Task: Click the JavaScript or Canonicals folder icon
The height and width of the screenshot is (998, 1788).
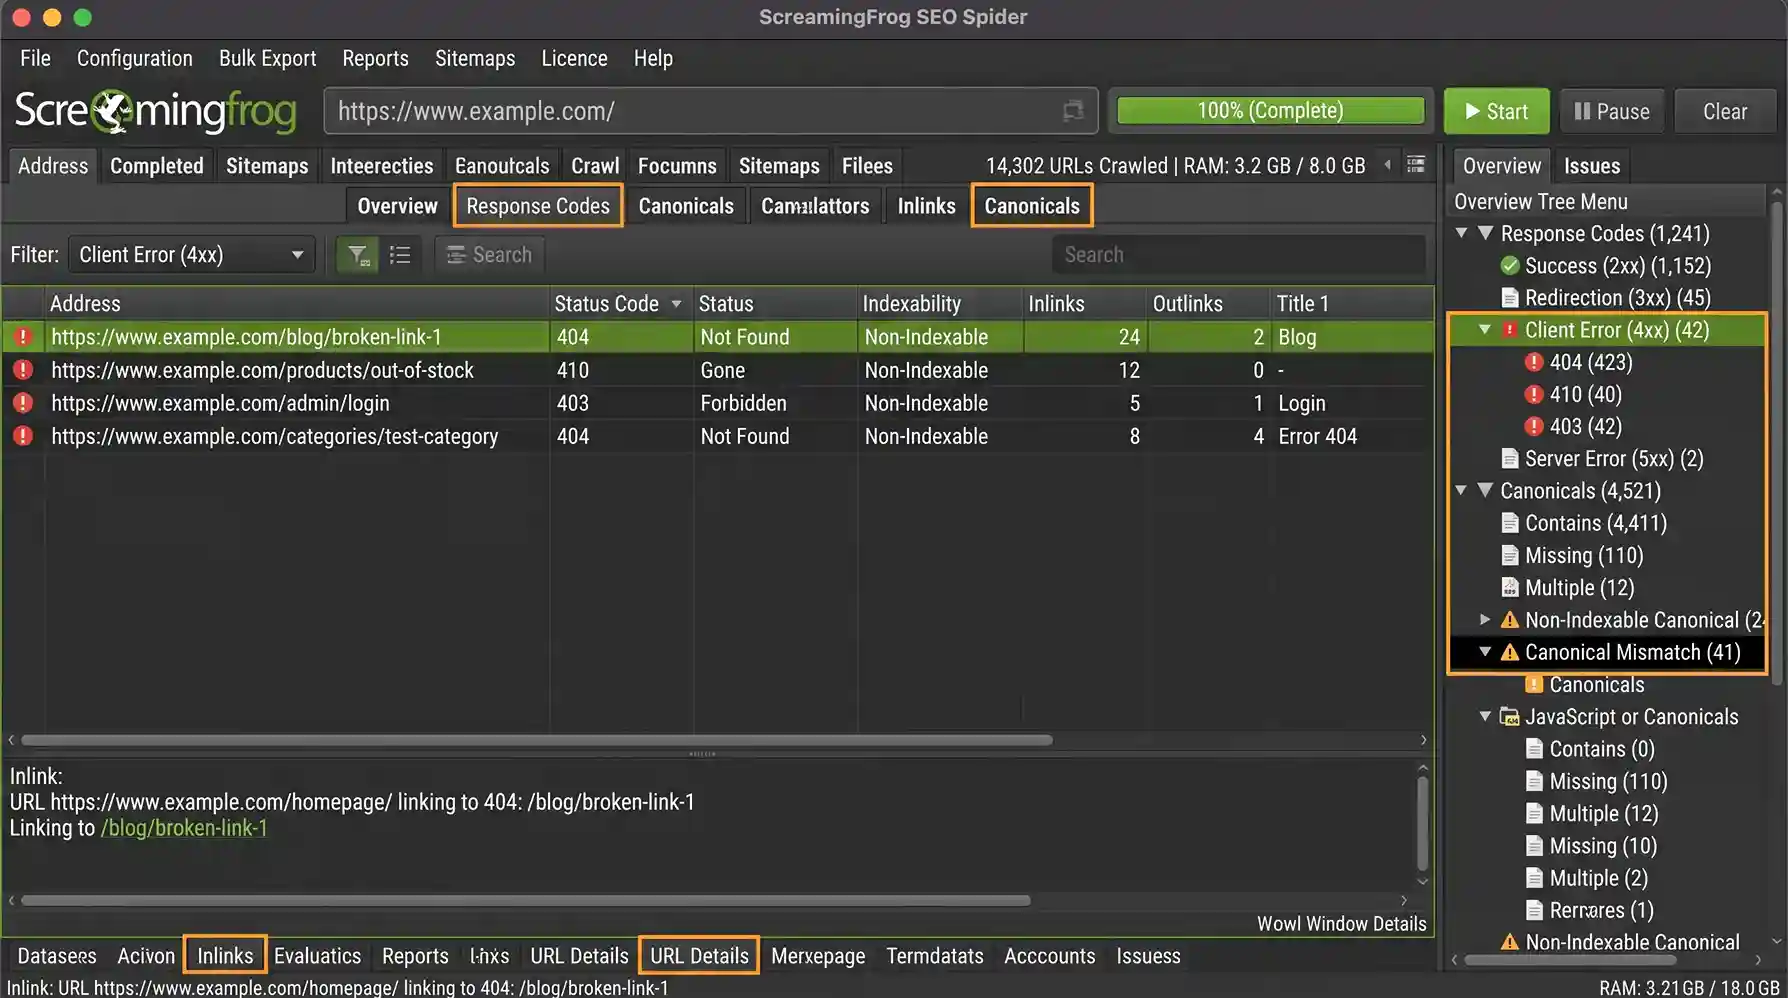Action: (1510, 717)
